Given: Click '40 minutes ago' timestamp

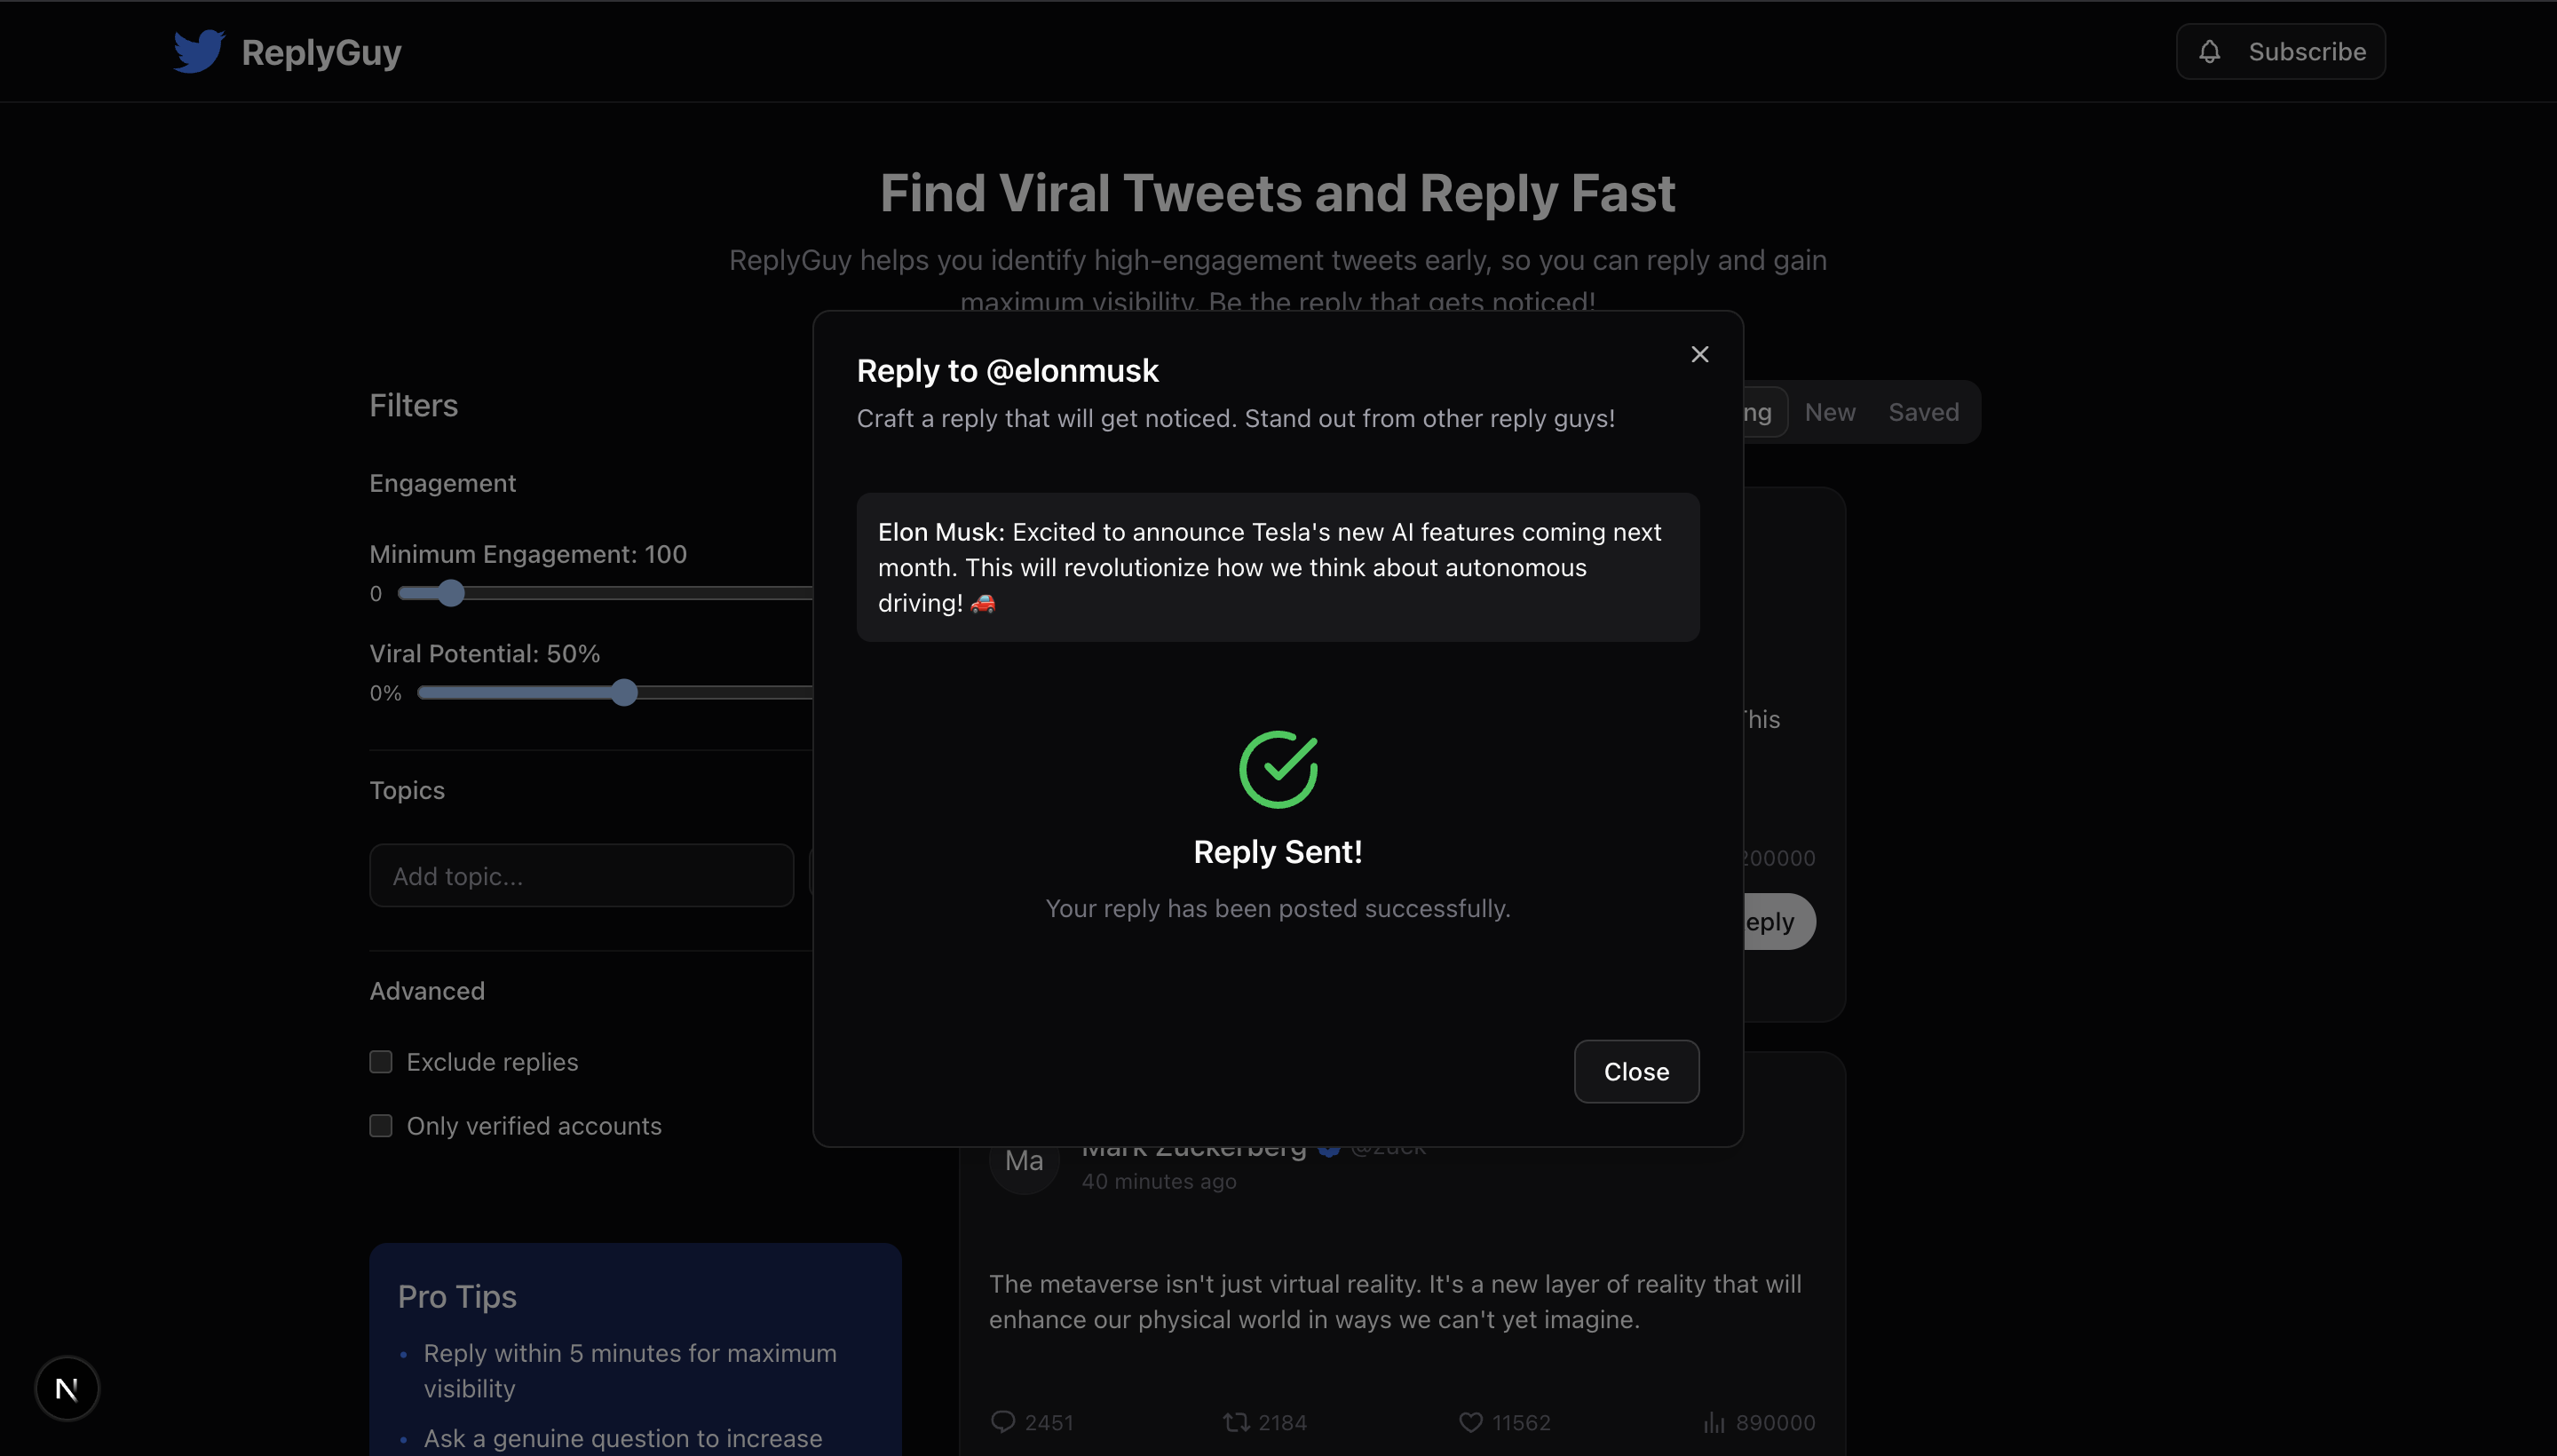Looking at the screenshot, I should [1159, 1182].
